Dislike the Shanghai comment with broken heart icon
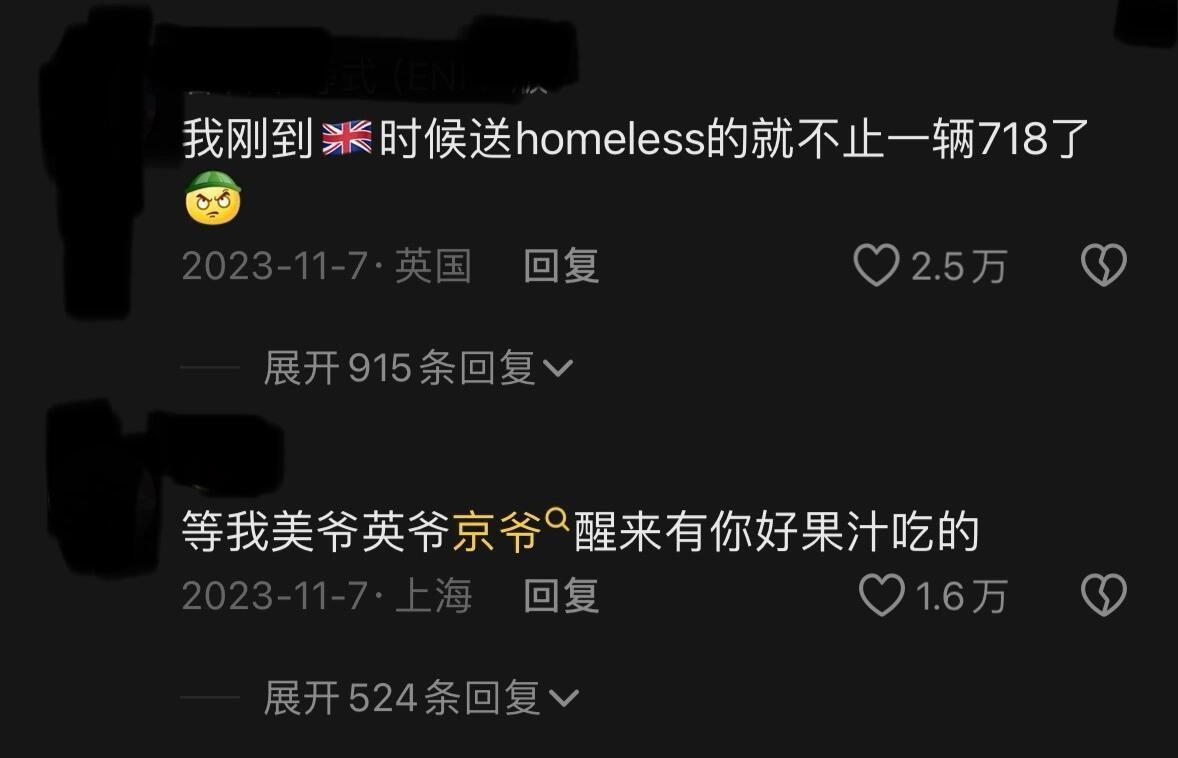The image size is (1178, 758). pyautogui.click(x=1104, y=596)
